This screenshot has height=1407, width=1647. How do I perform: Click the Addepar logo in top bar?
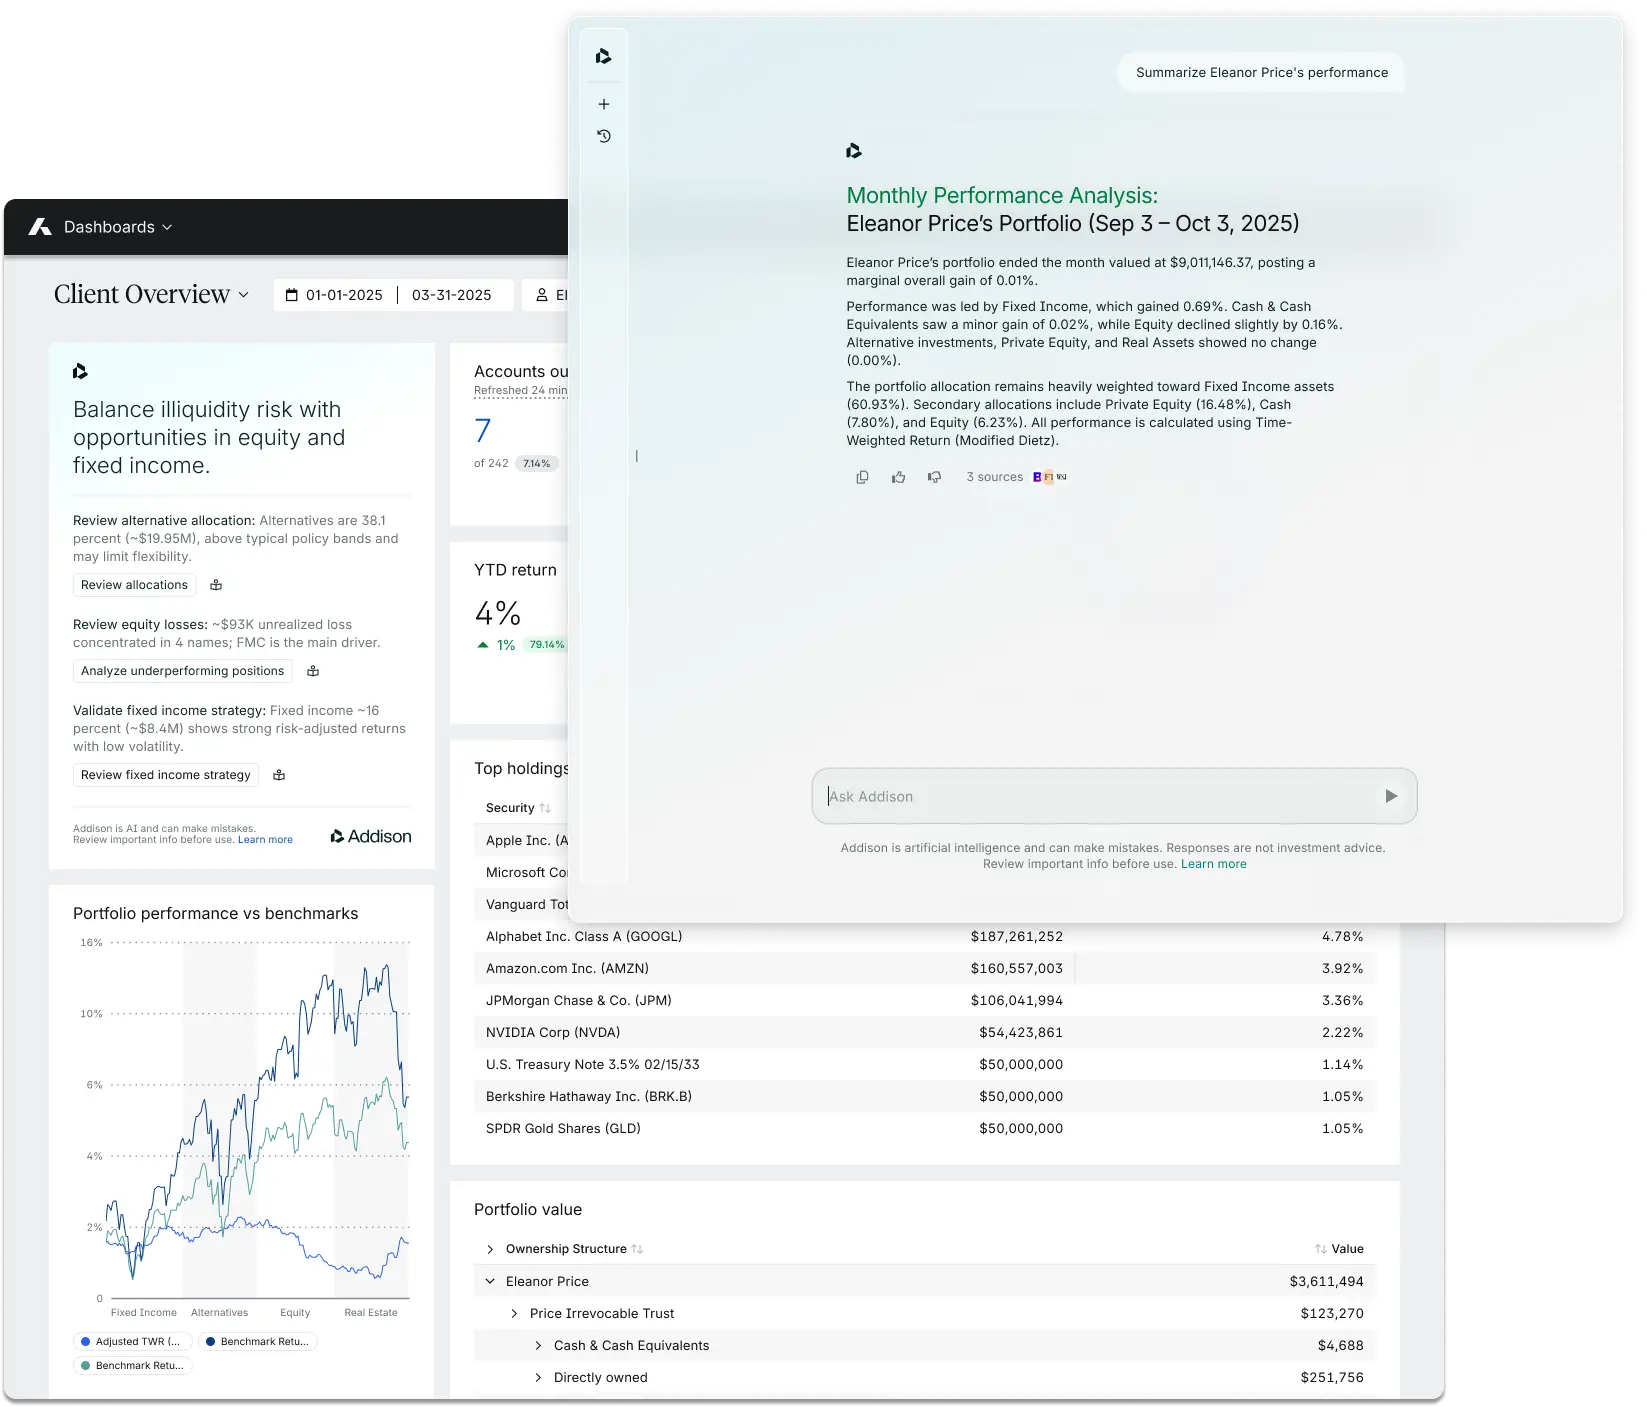40,227
